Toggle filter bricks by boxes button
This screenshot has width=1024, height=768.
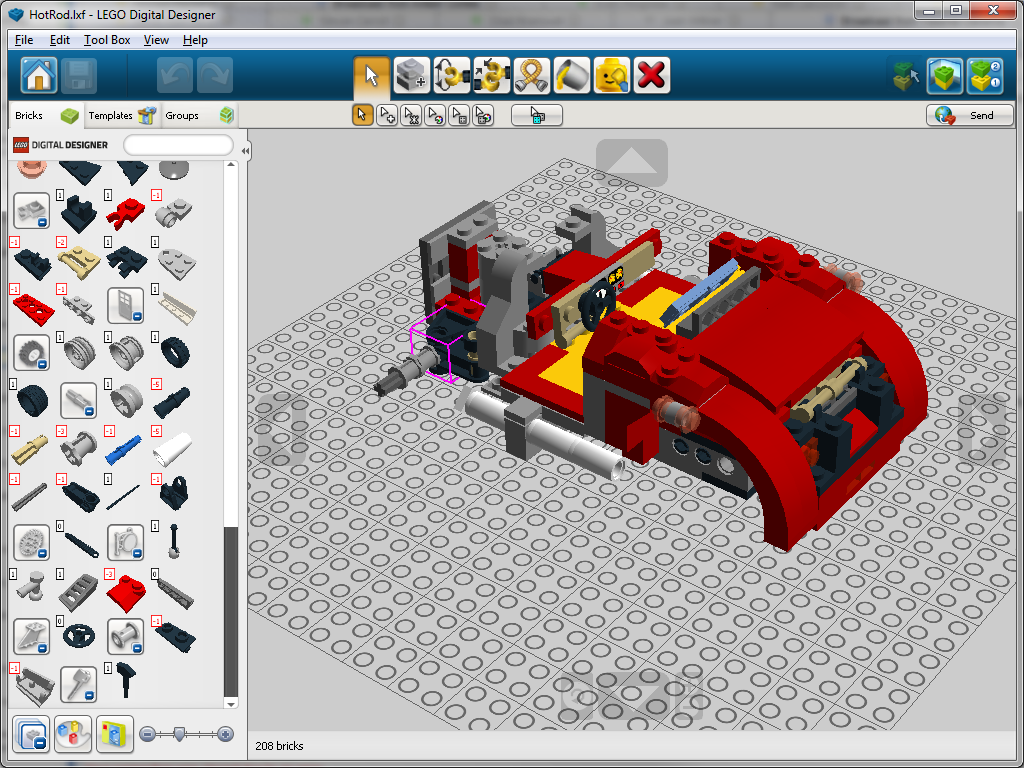tap(114, 734)
